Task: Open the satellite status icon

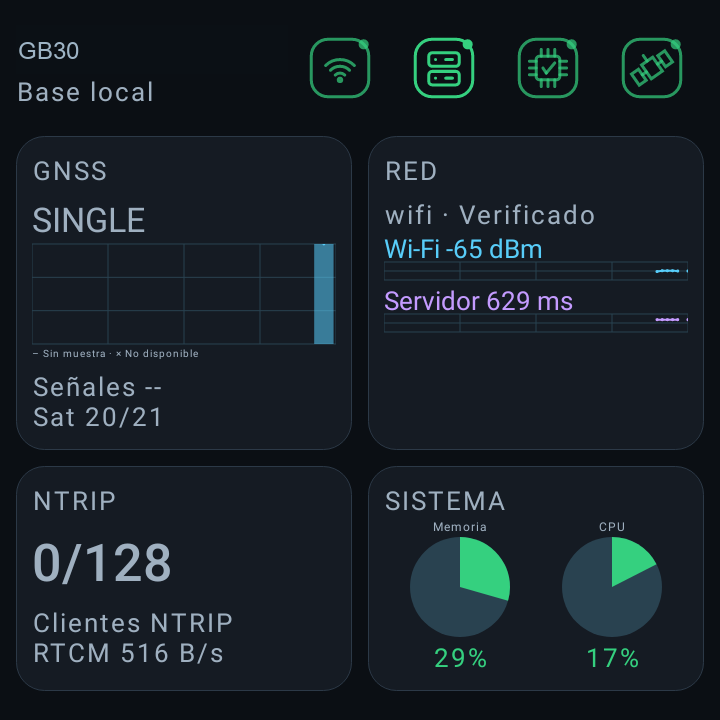Action: click(x=652, y=68)
